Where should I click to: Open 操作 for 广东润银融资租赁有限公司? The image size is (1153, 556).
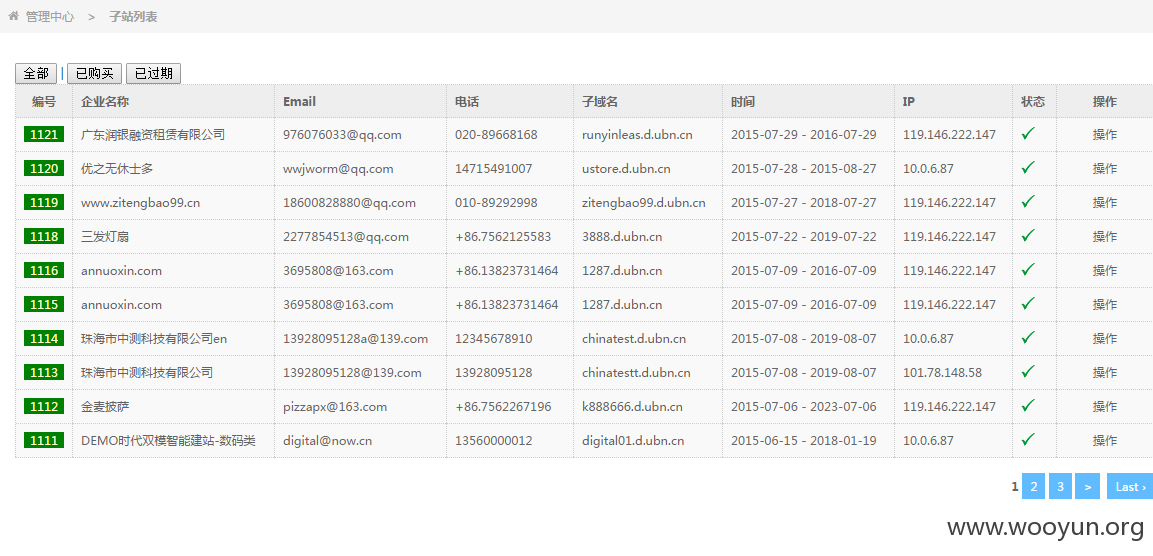pyautogui.click(x=1104, y=135)
